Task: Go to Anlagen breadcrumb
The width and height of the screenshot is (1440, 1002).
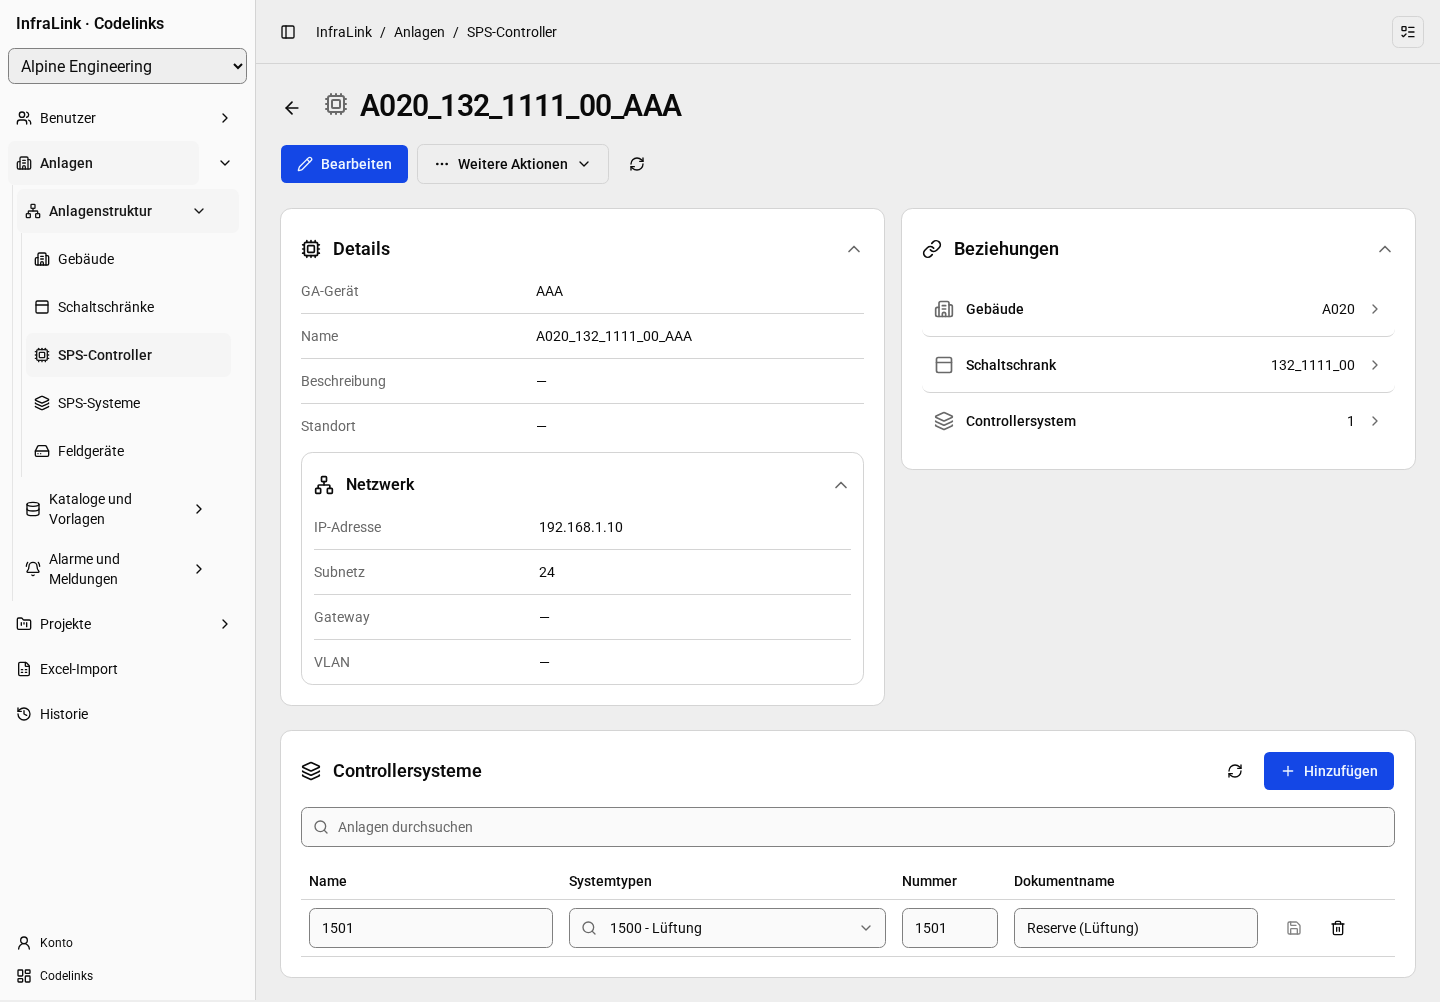Action: (x=419, y=32)
